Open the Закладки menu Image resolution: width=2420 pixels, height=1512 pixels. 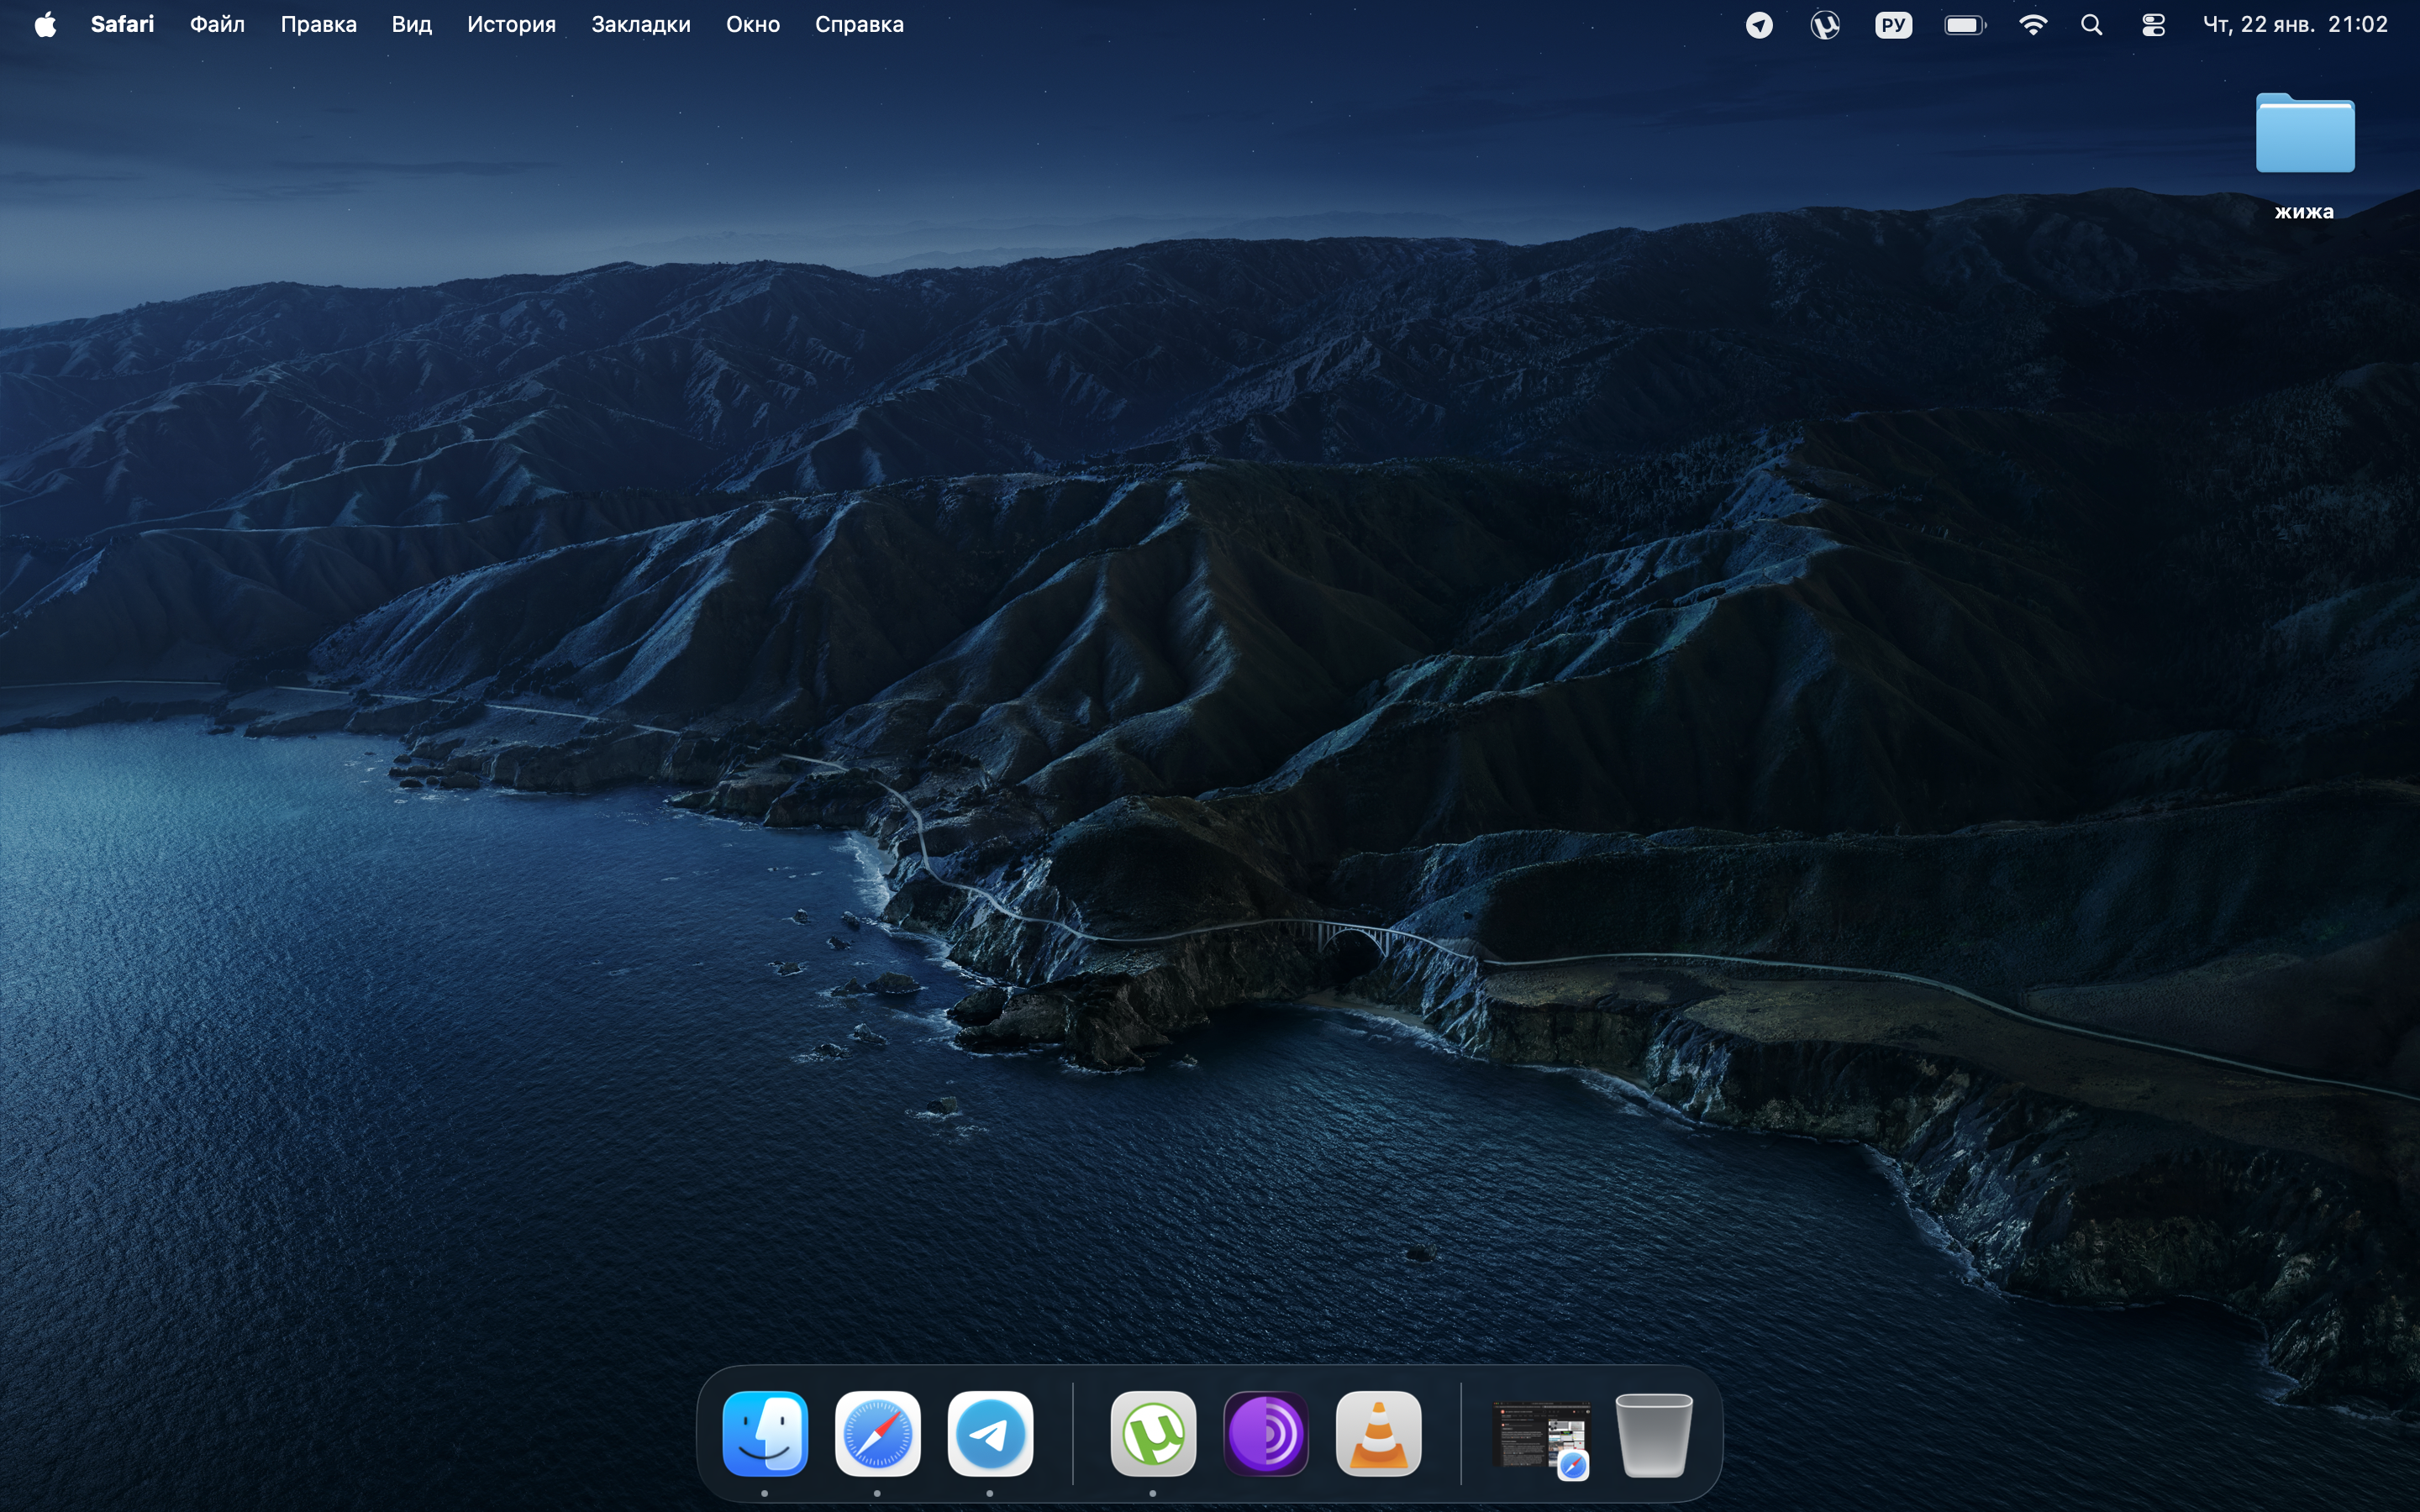tap(640, 25)
